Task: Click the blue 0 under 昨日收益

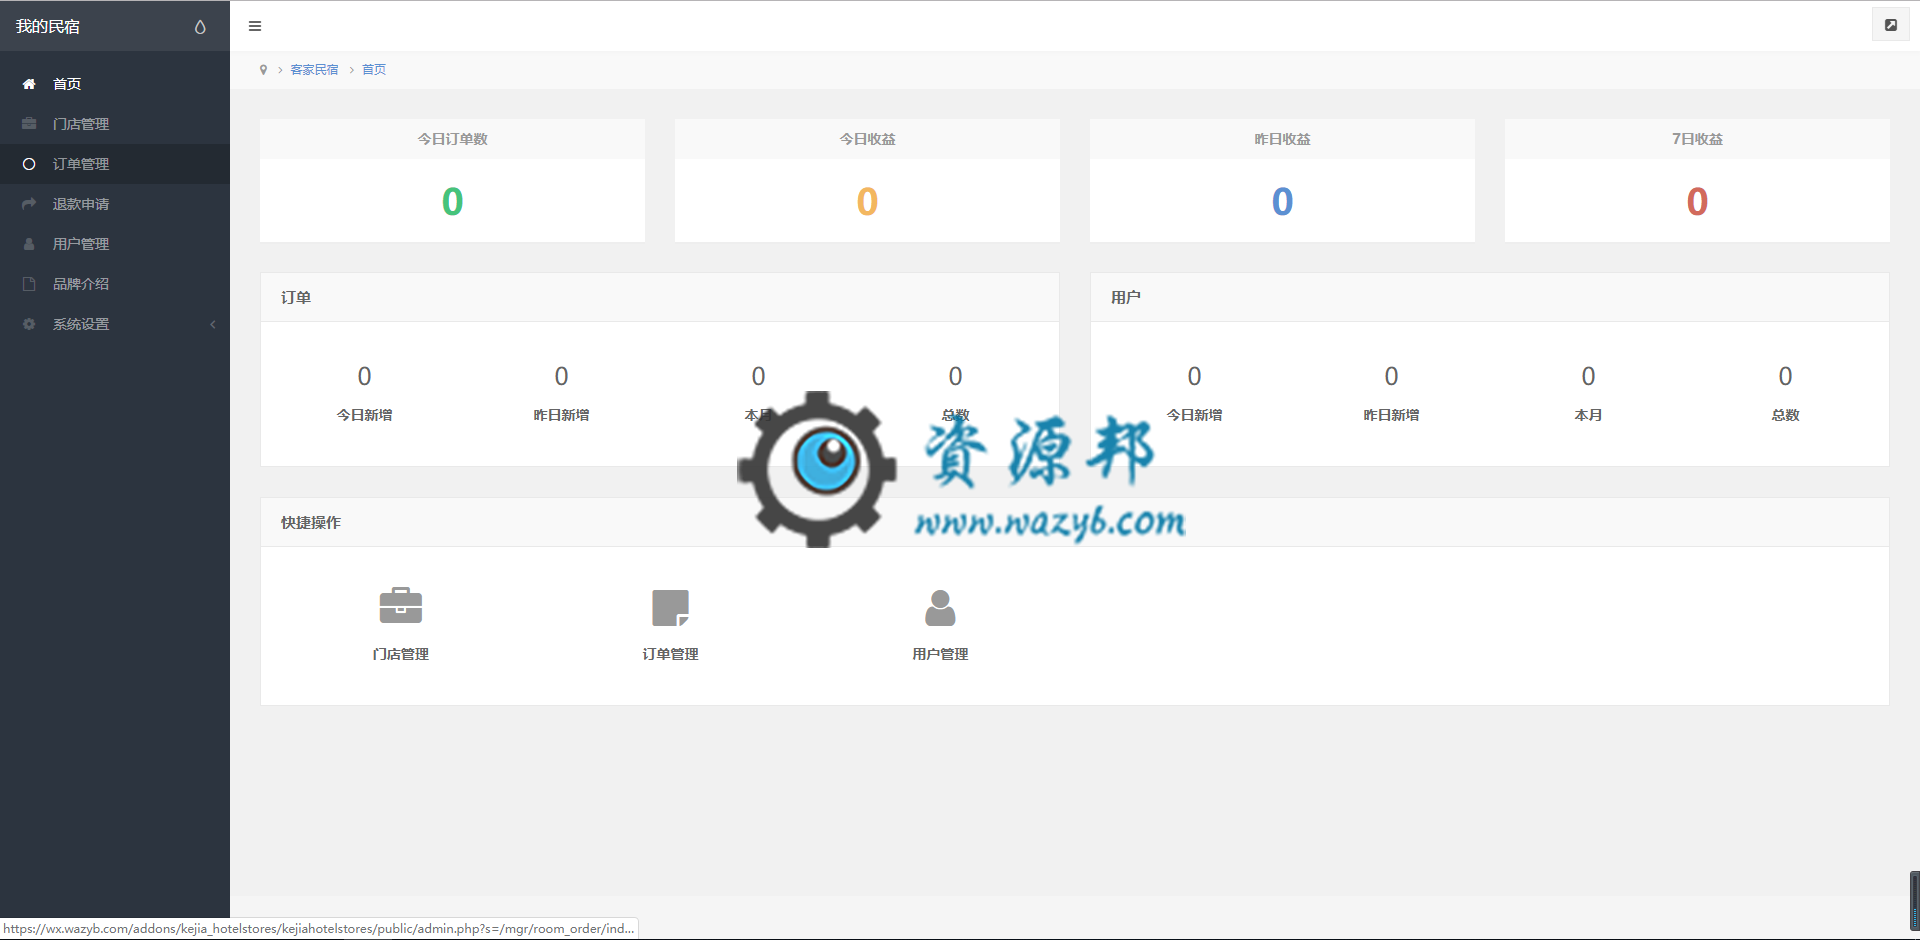Action: (x=1283, y=202)
